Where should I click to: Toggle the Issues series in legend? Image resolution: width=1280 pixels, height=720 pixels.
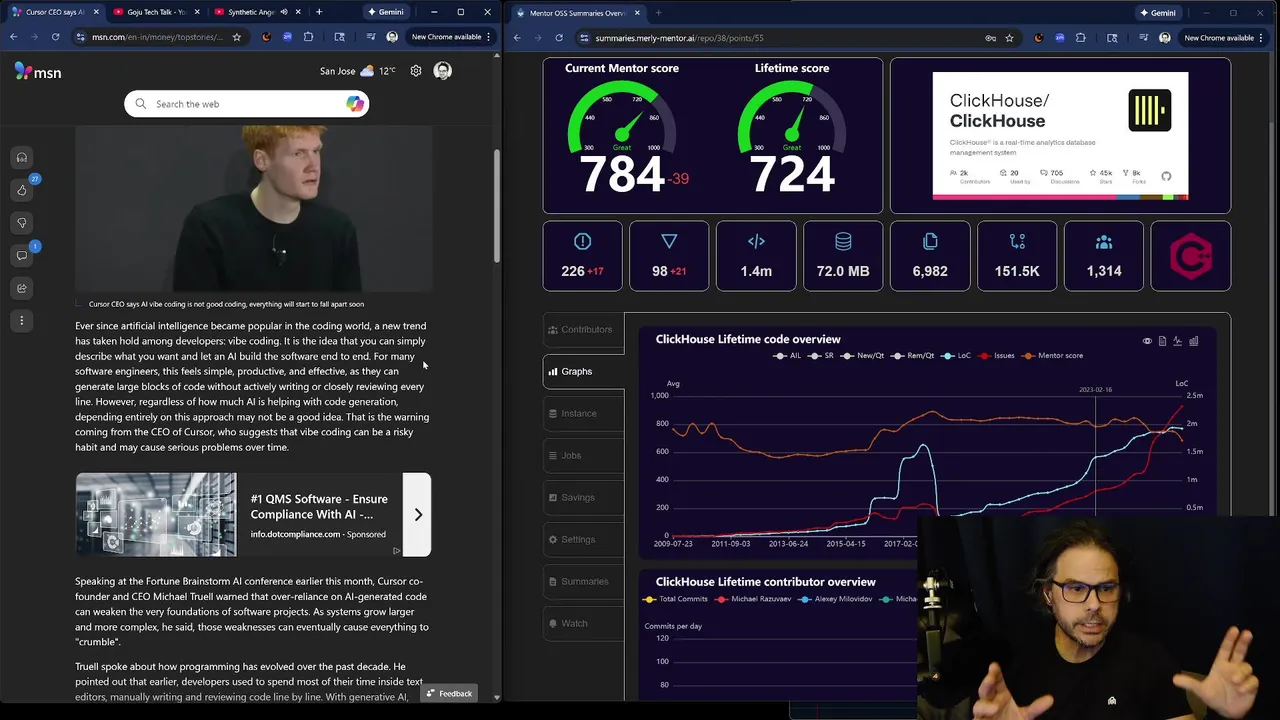997,355
